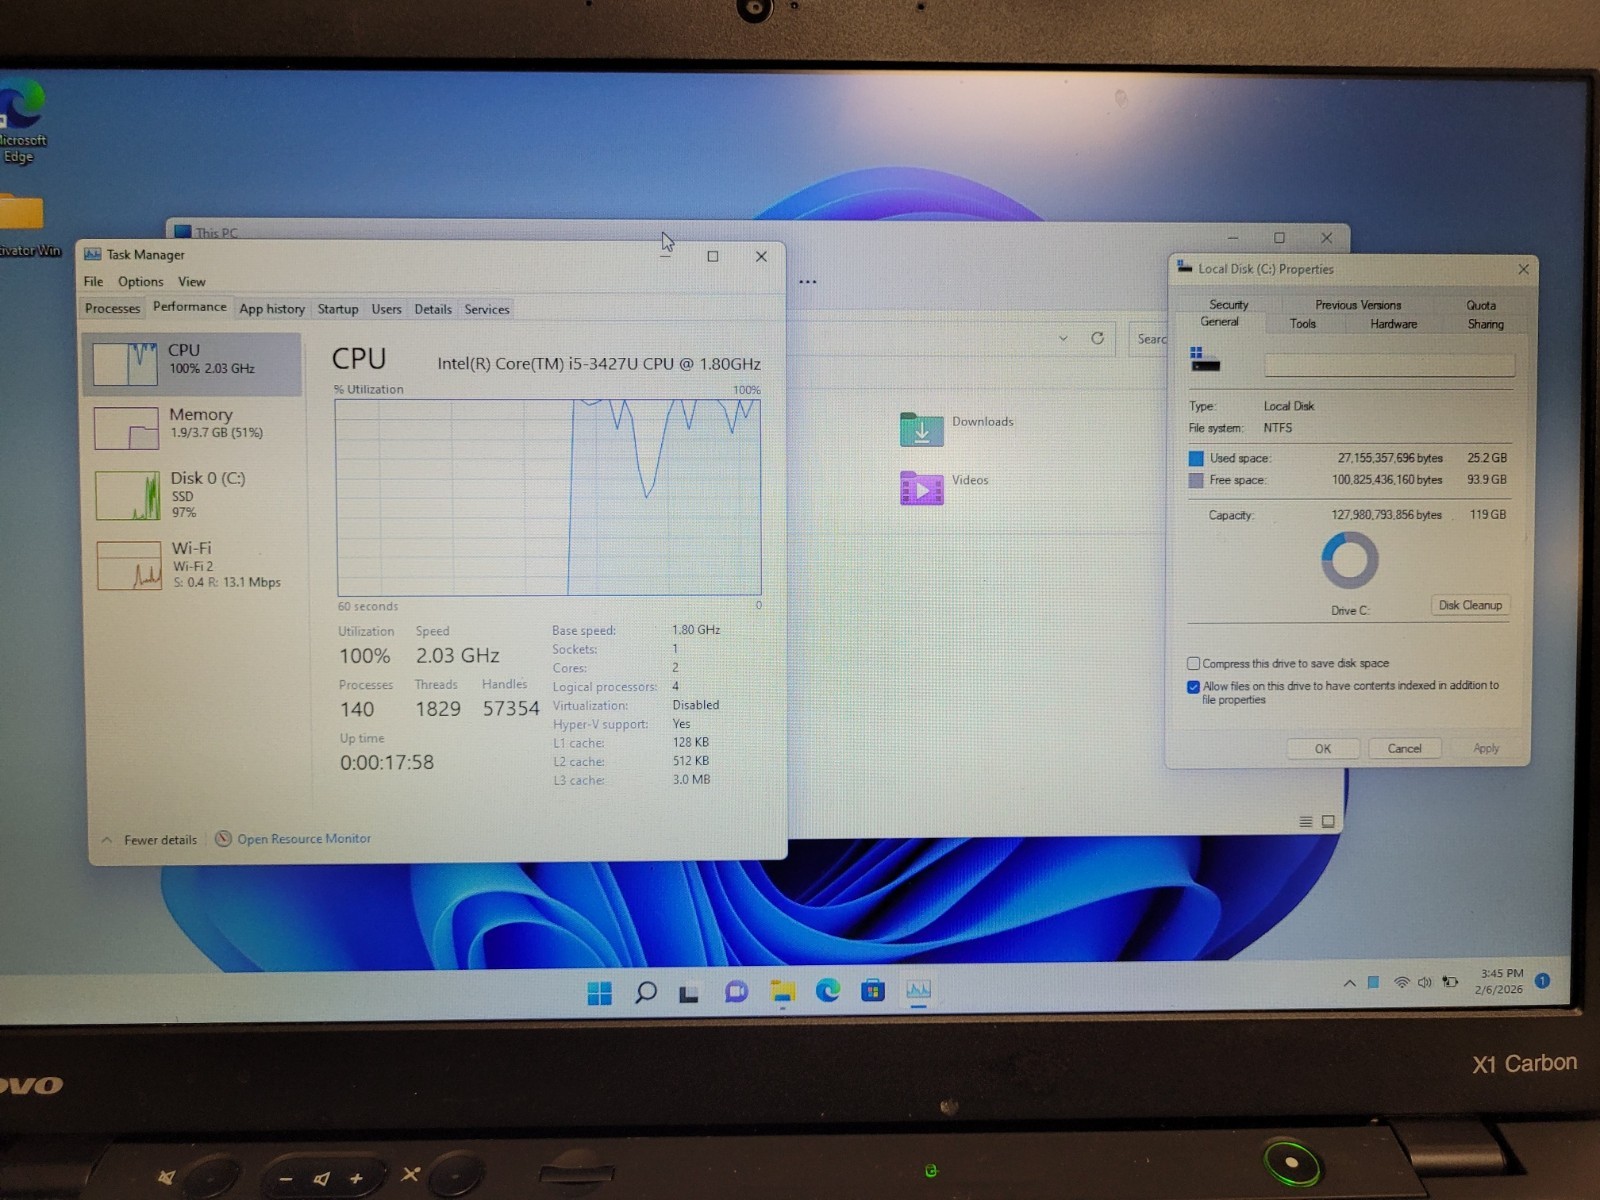Screen dimensions: 1600x1200
Task: Open the Users tab
Action: tap(387, 309)
